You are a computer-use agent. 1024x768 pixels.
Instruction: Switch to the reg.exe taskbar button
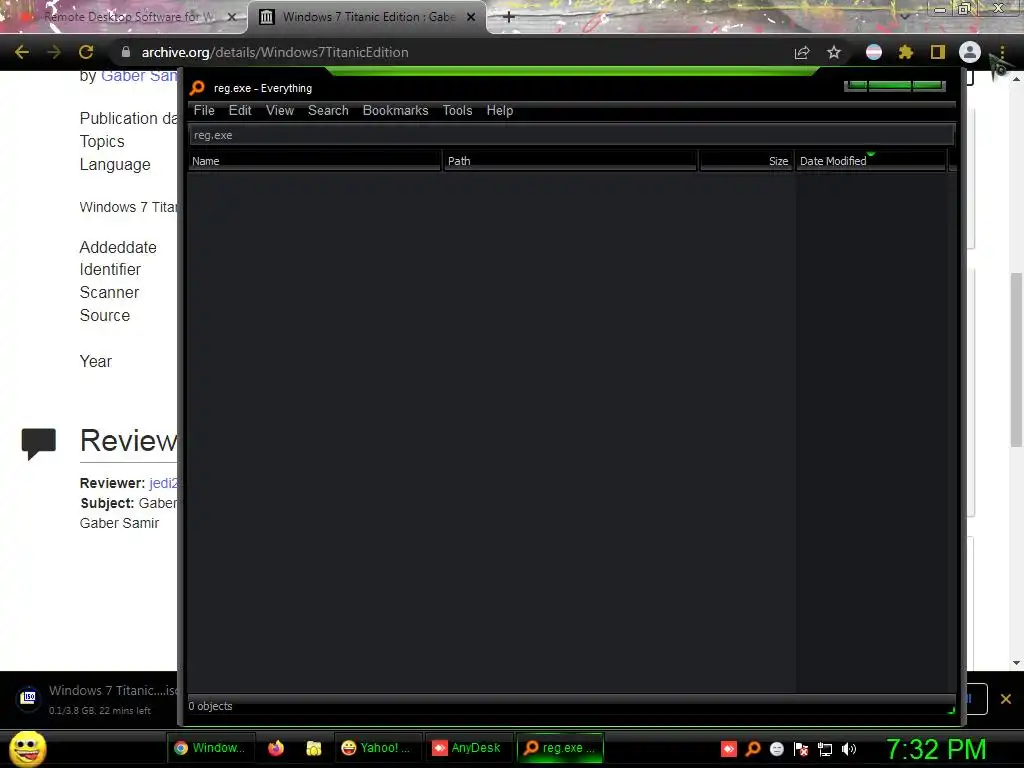(x=560, y=748)
